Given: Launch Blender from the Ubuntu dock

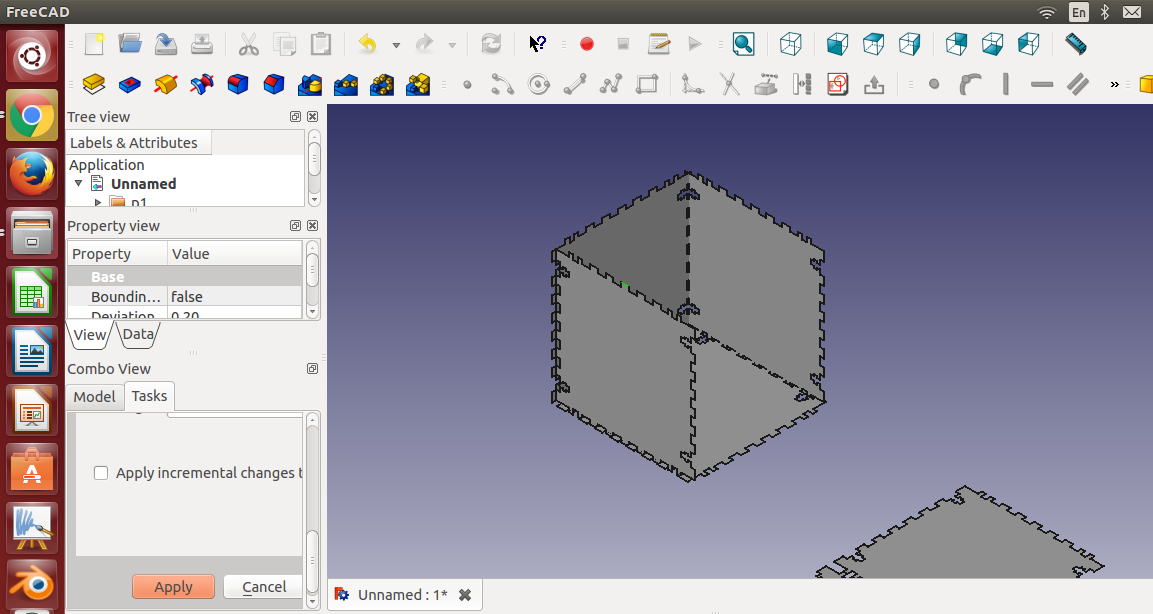Looking at the screenshot, I should point(32,584).
